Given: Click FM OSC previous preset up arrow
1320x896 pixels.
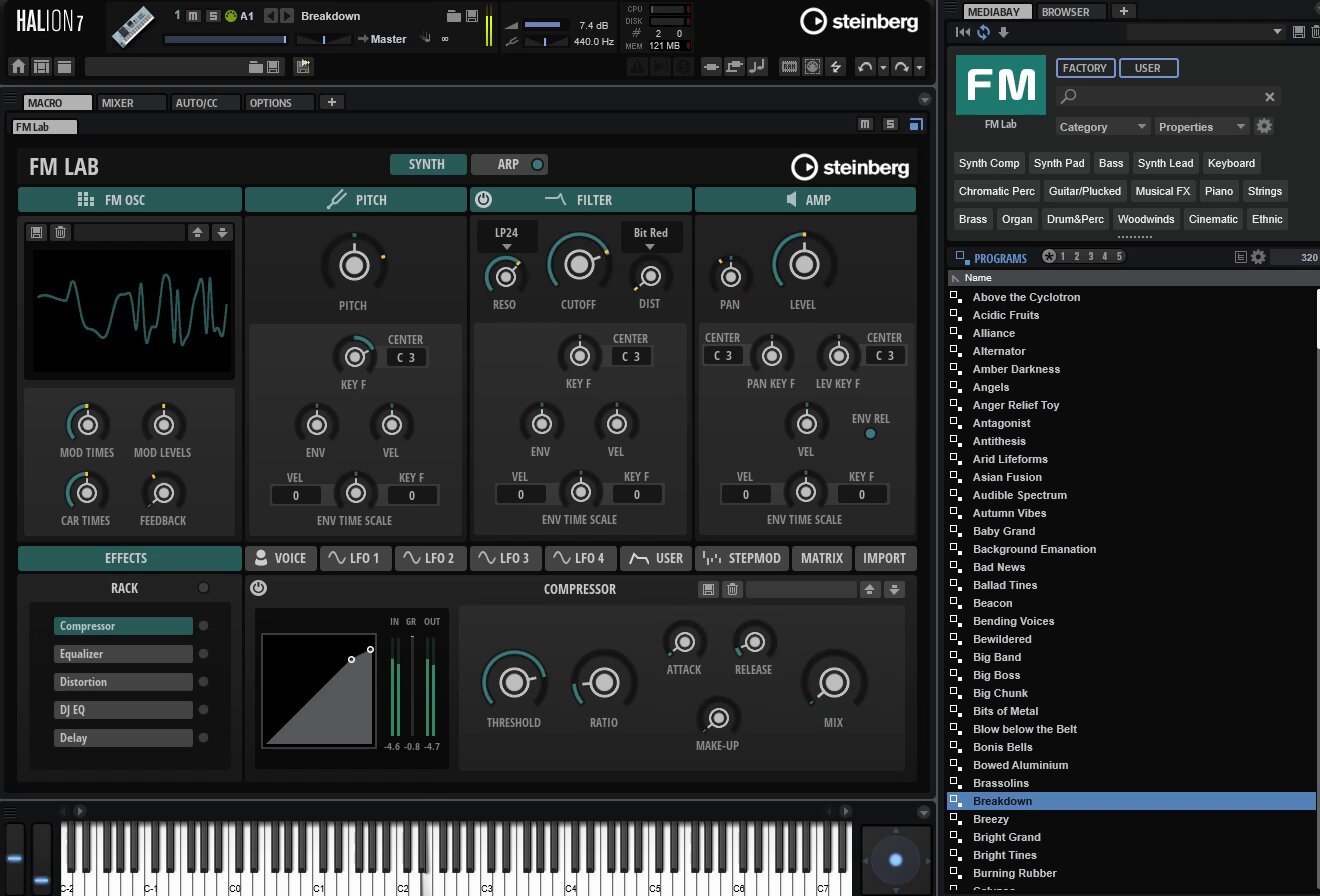Looking at the screenshot, I should [198, 232].
